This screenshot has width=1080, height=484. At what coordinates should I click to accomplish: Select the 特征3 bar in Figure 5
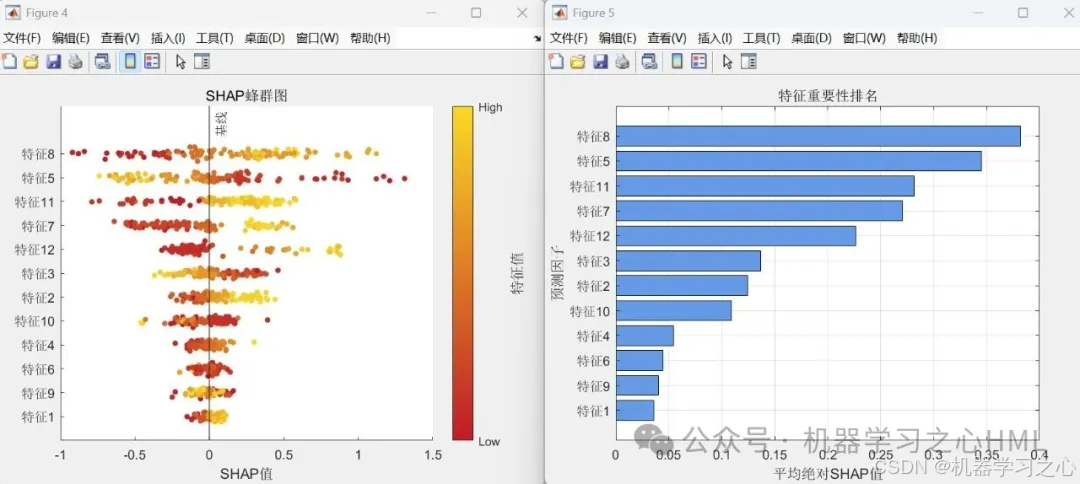pos(688,261)
